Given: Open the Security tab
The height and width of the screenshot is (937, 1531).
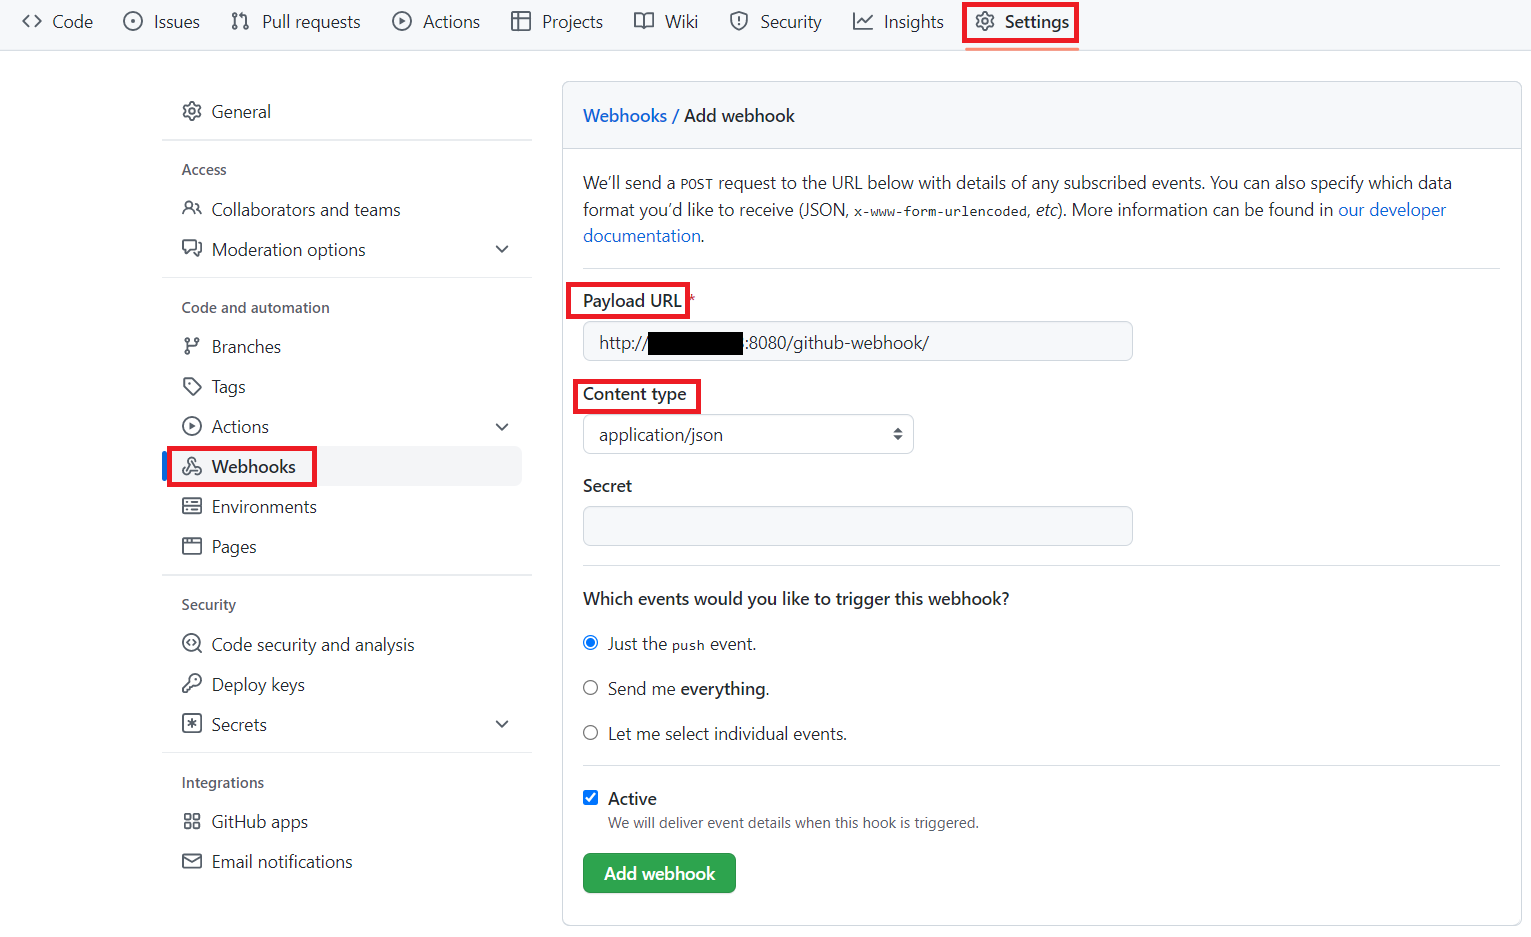Looking at the screenshot, I should 776,22.
